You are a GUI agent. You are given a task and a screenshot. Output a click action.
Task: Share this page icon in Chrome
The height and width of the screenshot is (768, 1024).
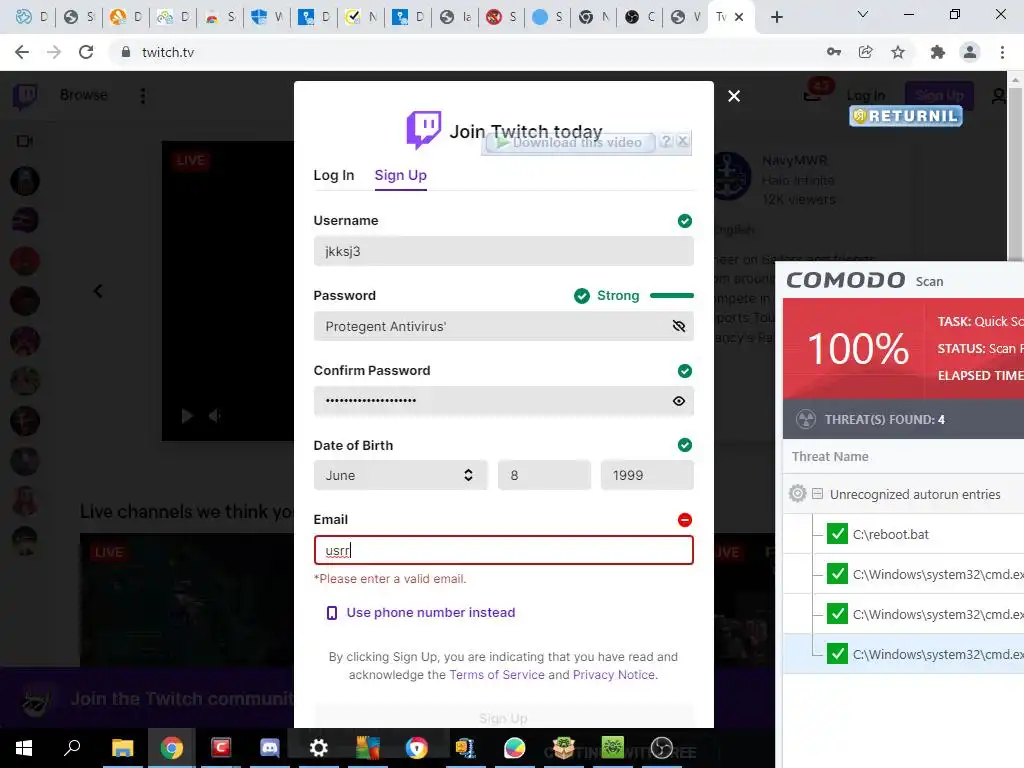coord(866,52)
